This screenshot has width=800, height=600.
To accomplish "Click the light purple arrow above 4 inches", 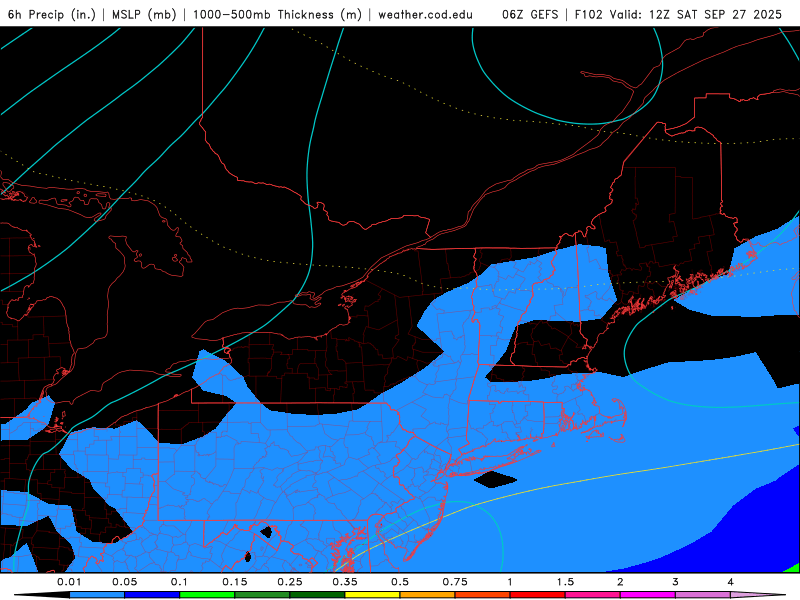I will pos(758,595).
